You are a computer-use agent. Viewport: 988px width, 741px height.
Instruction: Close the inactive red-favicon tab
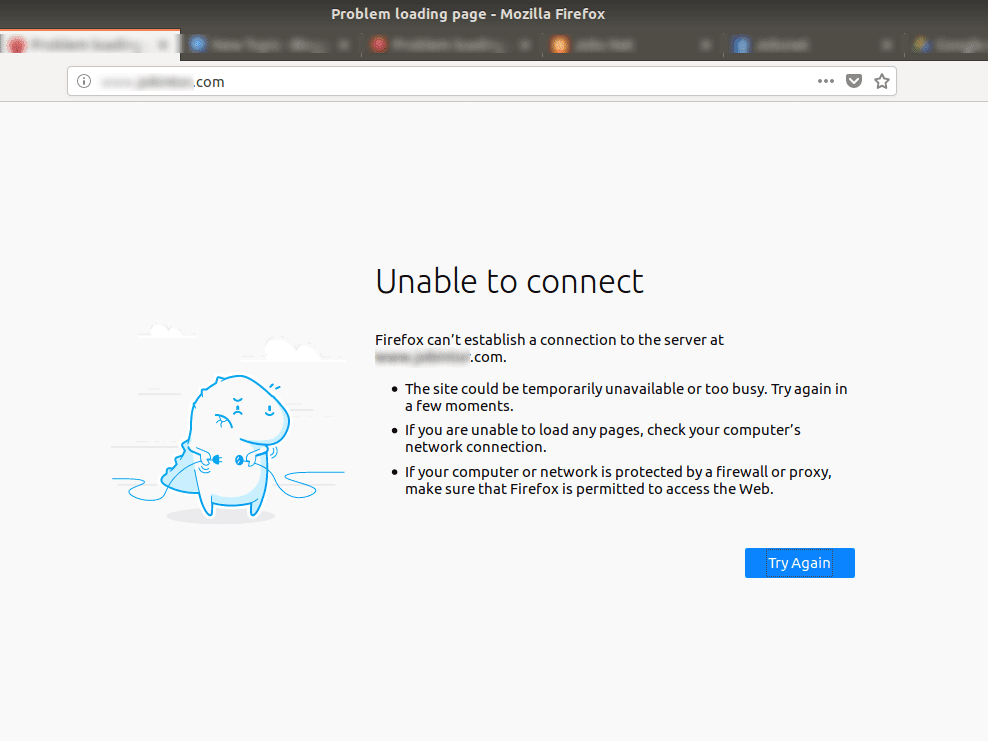pyautogui.click(x=525, y=45)
